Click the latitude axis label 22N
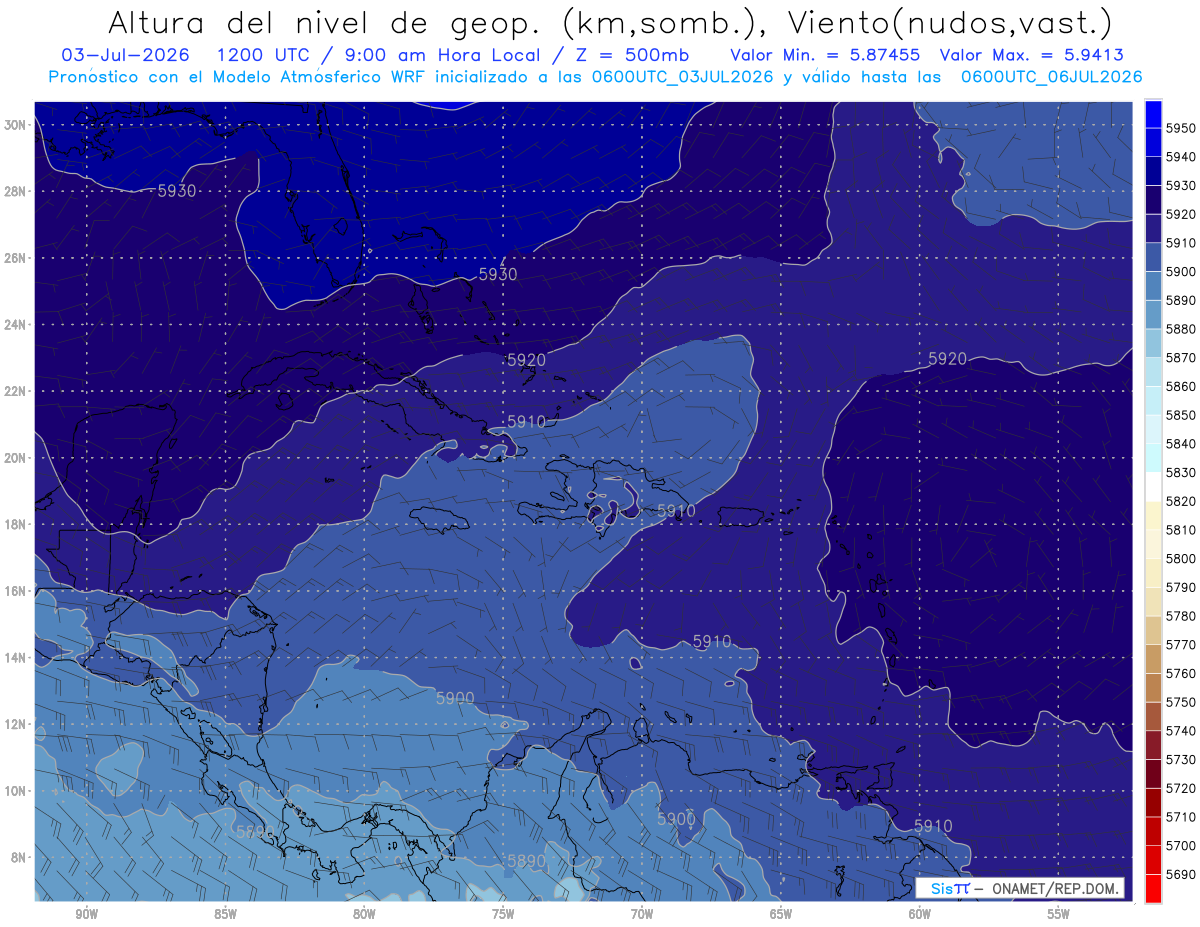Viewport: 1200px width, 927px height. click(x=15, y=391)
